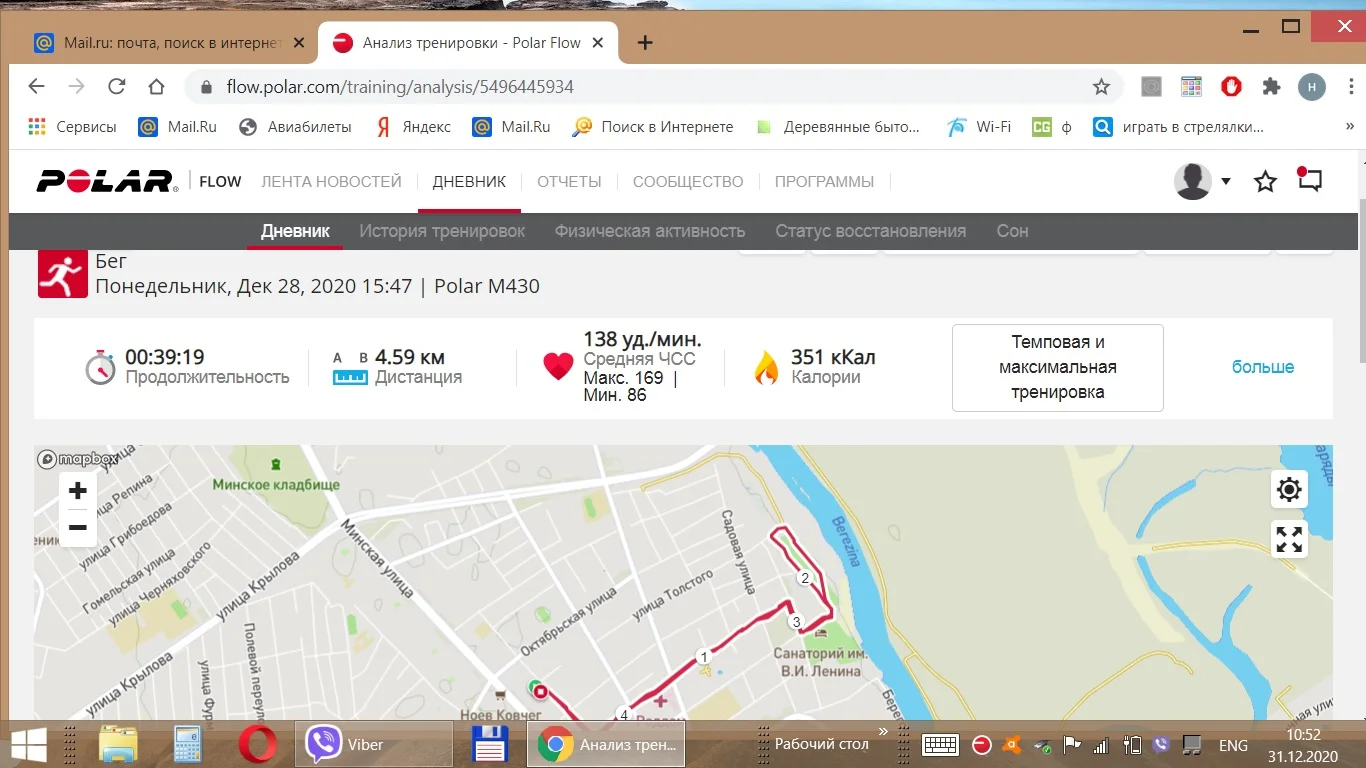Go back to the previous page

37,87
